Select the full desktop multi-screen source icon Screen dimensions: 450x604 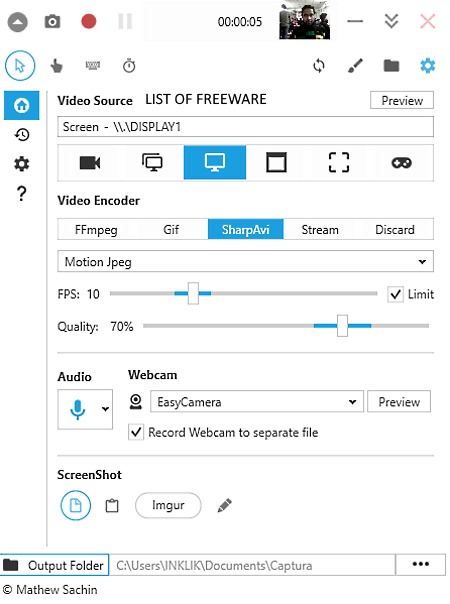point(152,163)
